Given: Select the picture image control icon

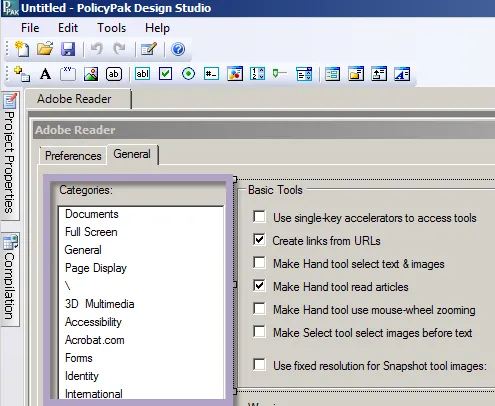Looking at the screenshot, I should point(91,74).
